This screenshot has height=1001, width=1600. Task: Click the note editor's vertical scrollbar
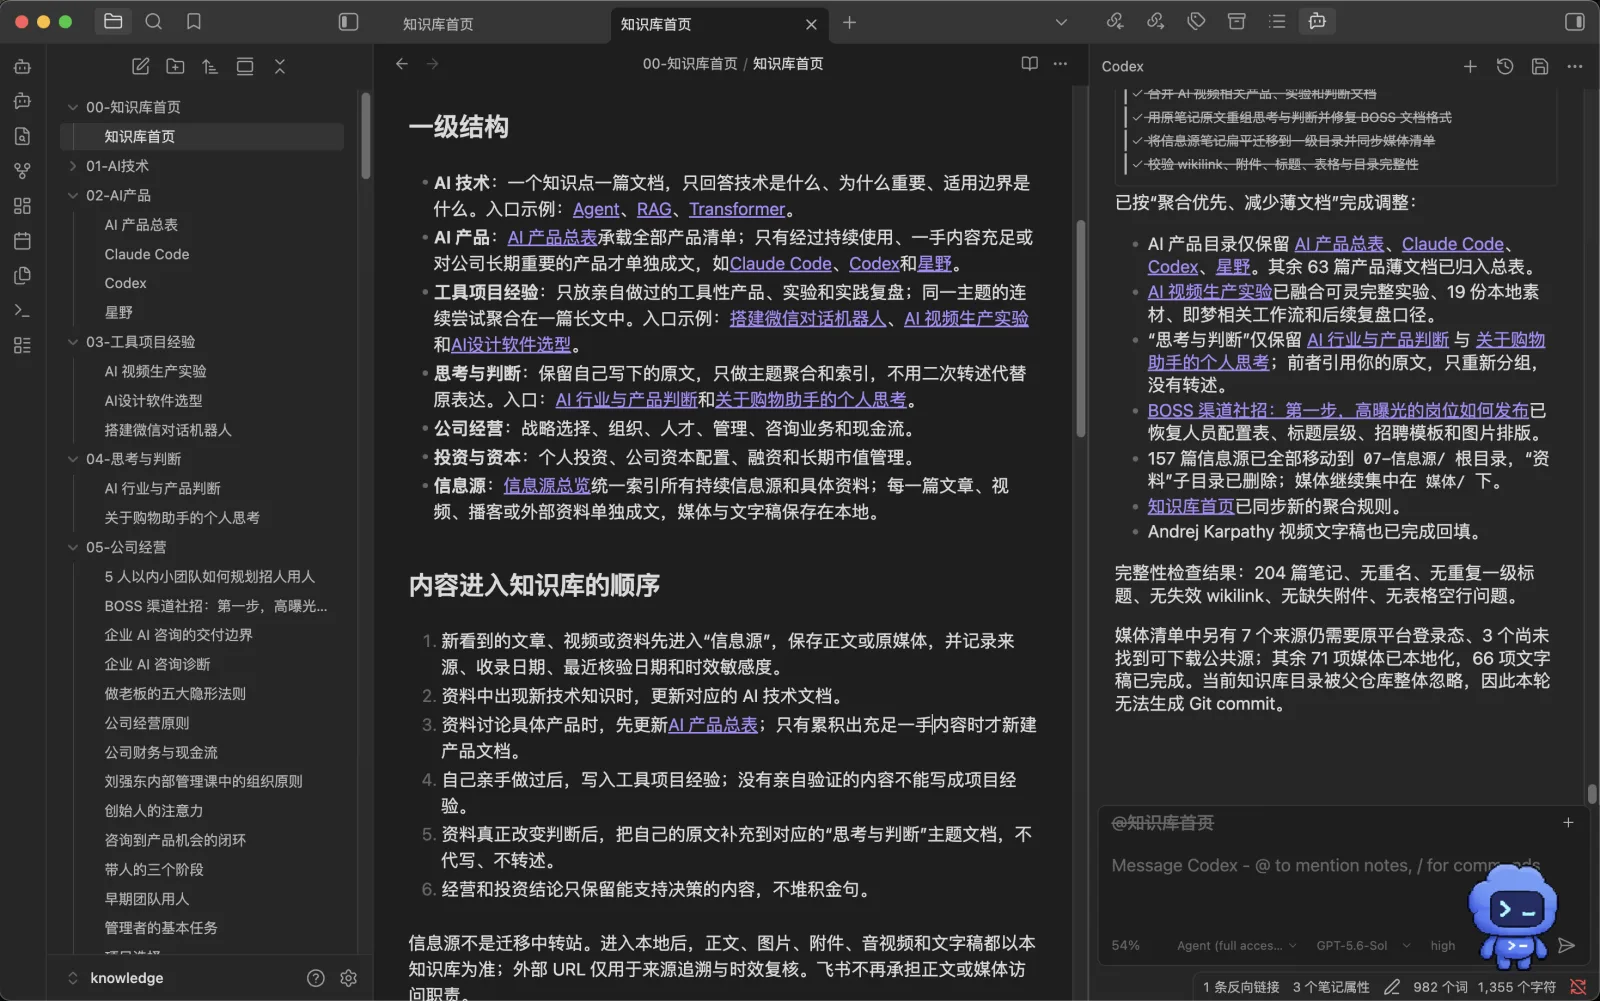tap(1080, 328)
